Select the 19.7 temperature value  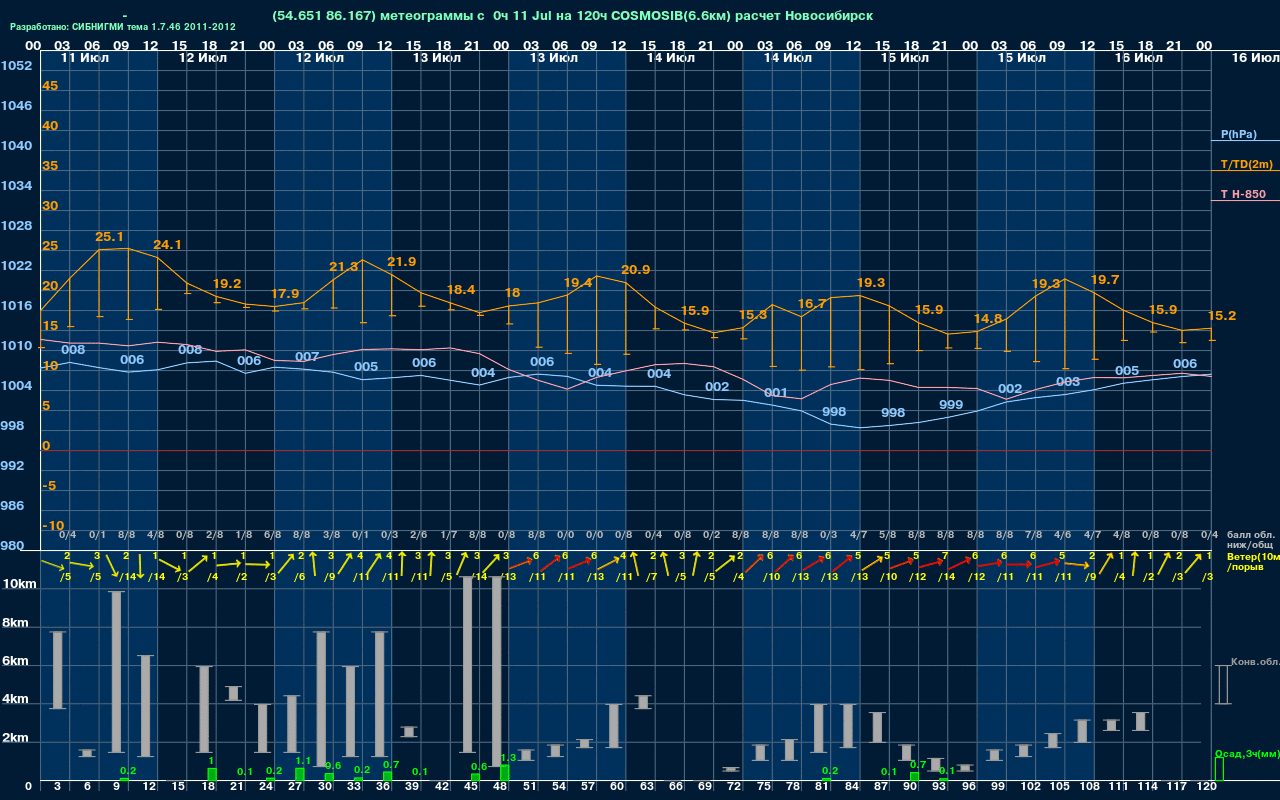(x=1104, y=280)
